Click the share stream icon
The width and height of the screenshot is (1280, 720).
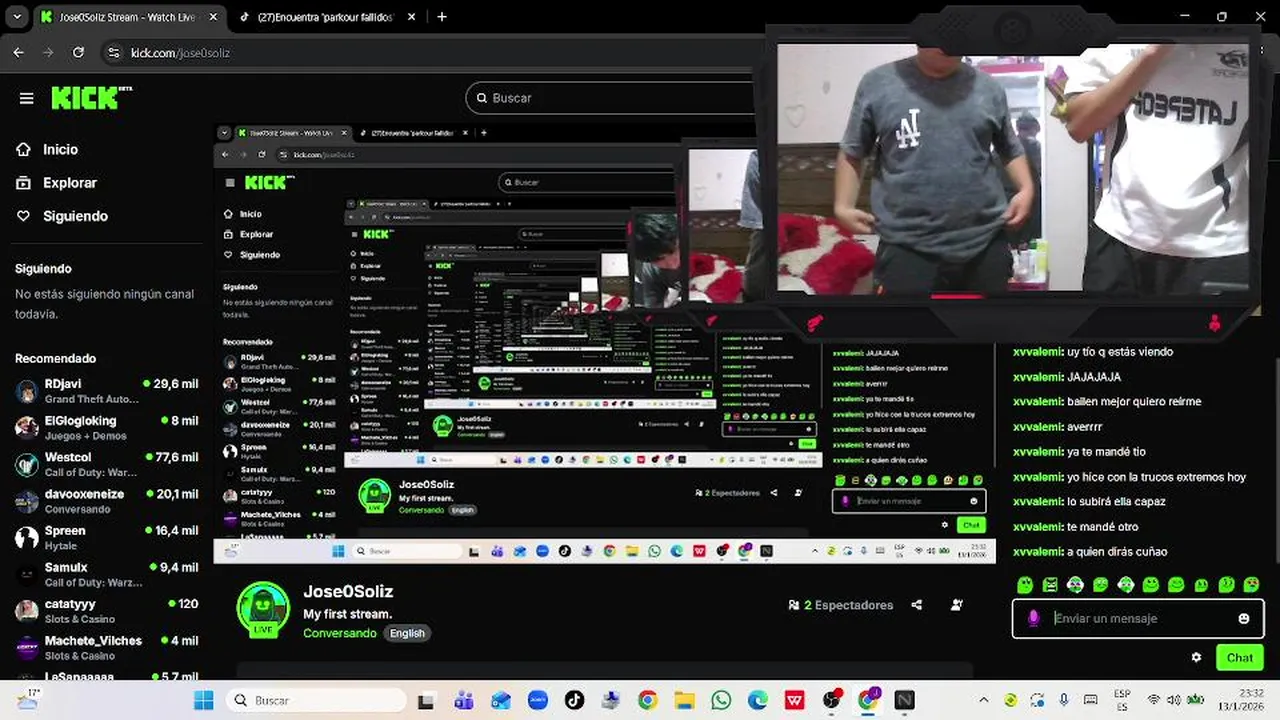(x=917, y=605)
